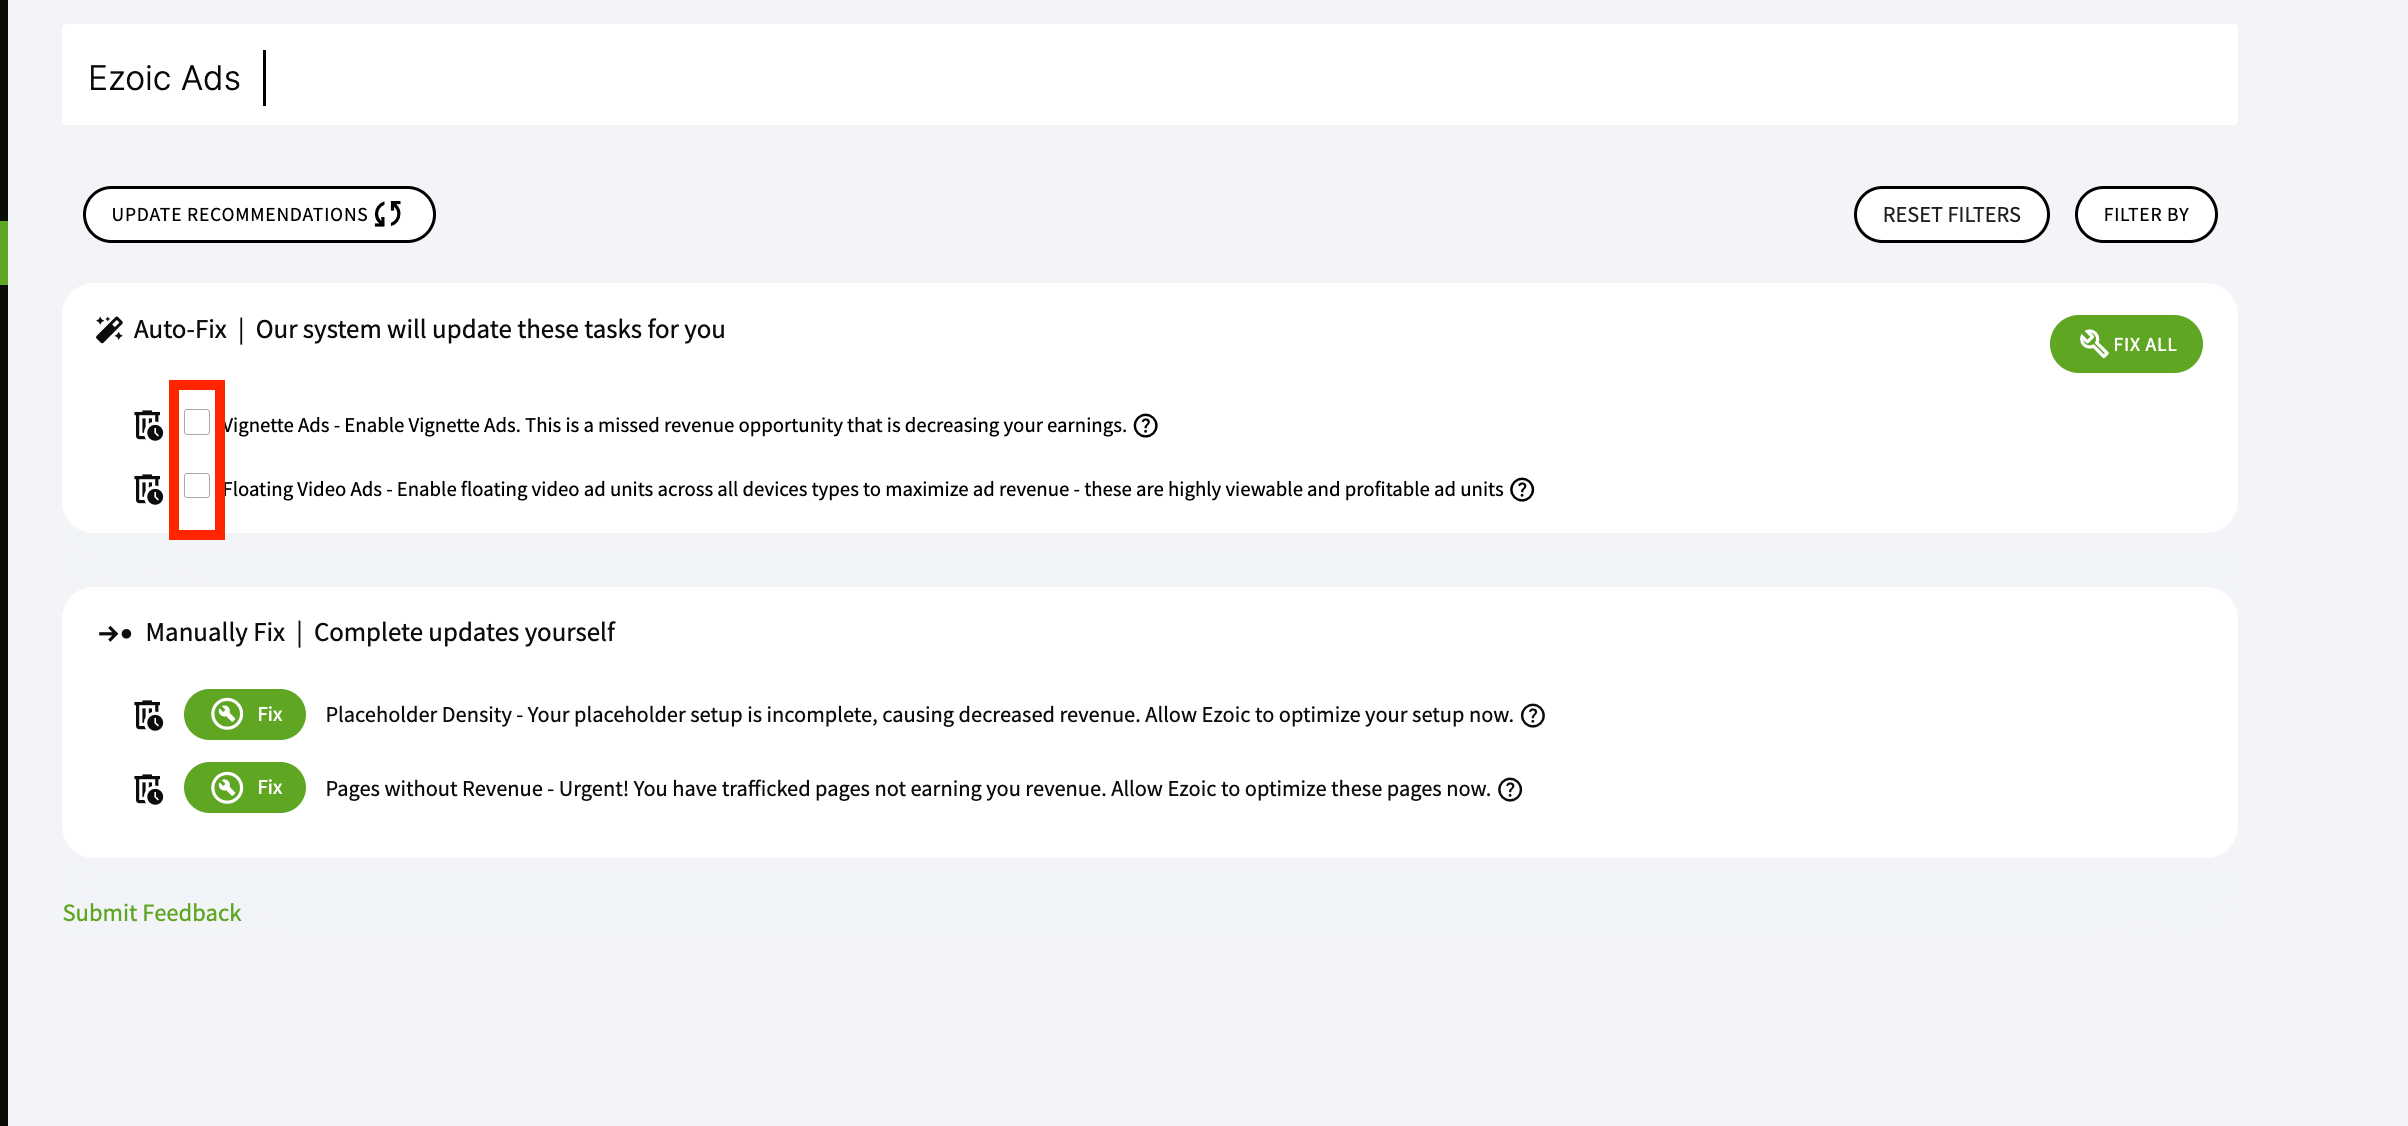
Task: Click Fix button for Placeholder Density
Action: click(x=245, y=714)
